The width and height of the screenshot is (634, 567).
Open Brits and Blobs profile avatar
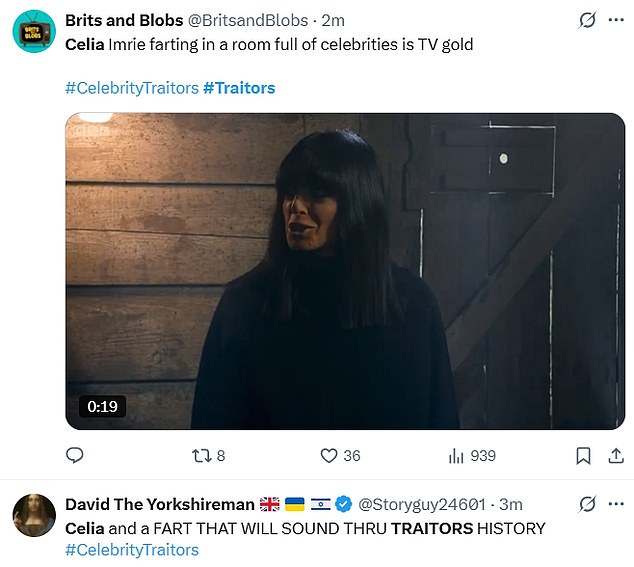(x=33, y=32)
